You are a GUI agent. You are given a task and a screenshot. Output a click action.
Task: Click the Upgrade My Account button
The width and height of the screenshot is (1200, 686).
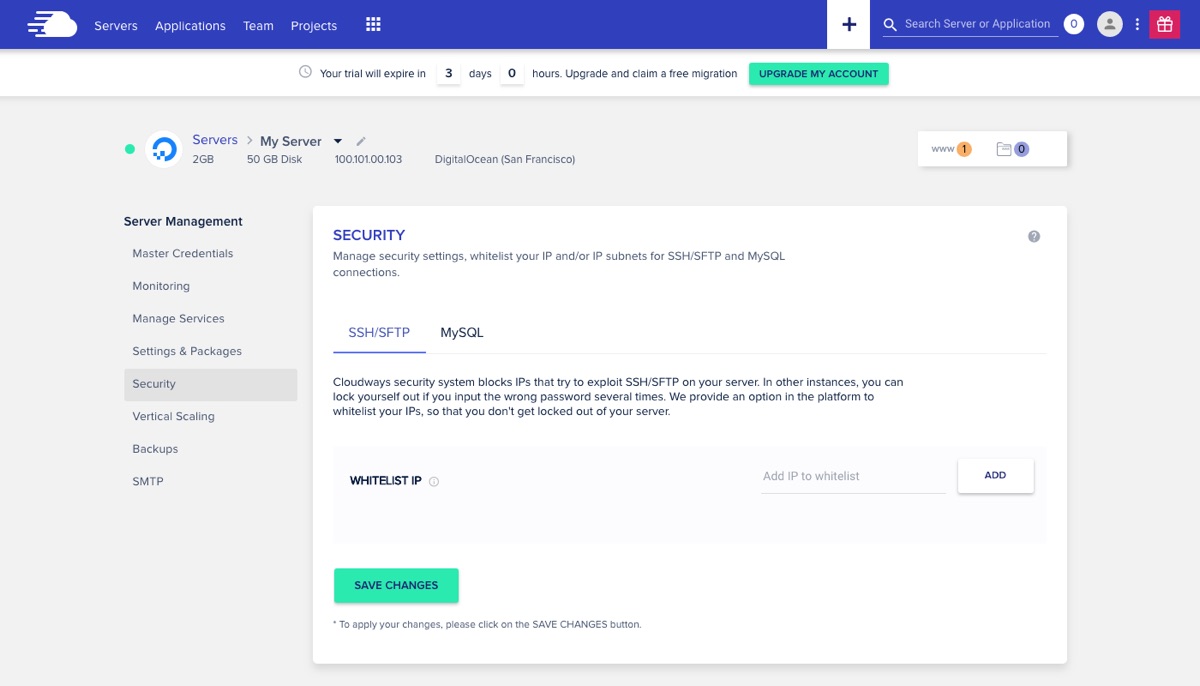[x=818, y=74]
